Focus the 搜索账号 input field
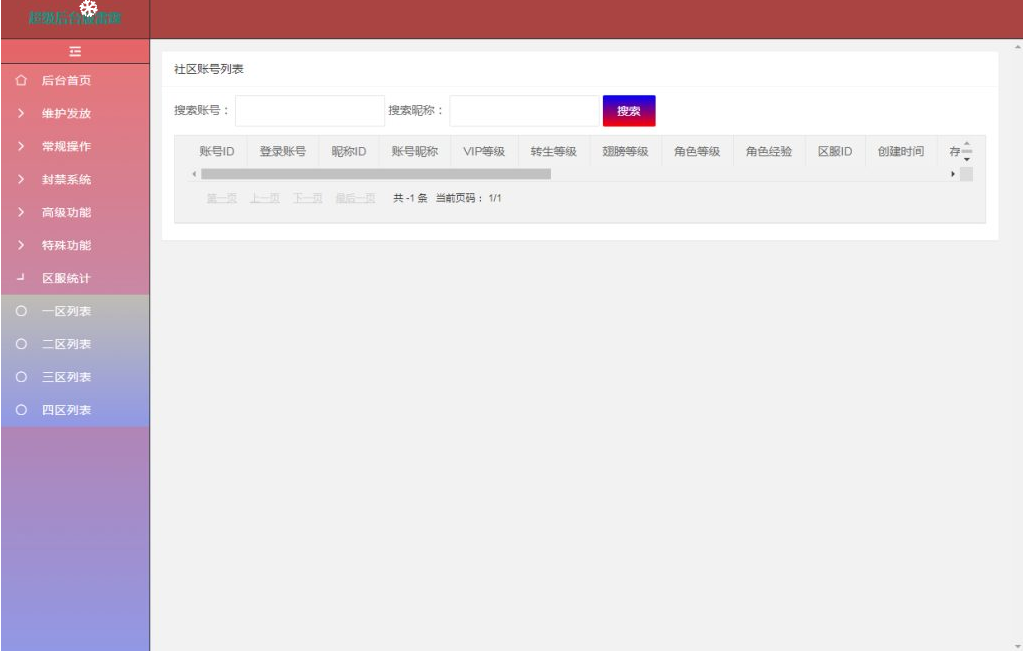1023x651 pixels. pyautogui.click(x=309, y=111)
